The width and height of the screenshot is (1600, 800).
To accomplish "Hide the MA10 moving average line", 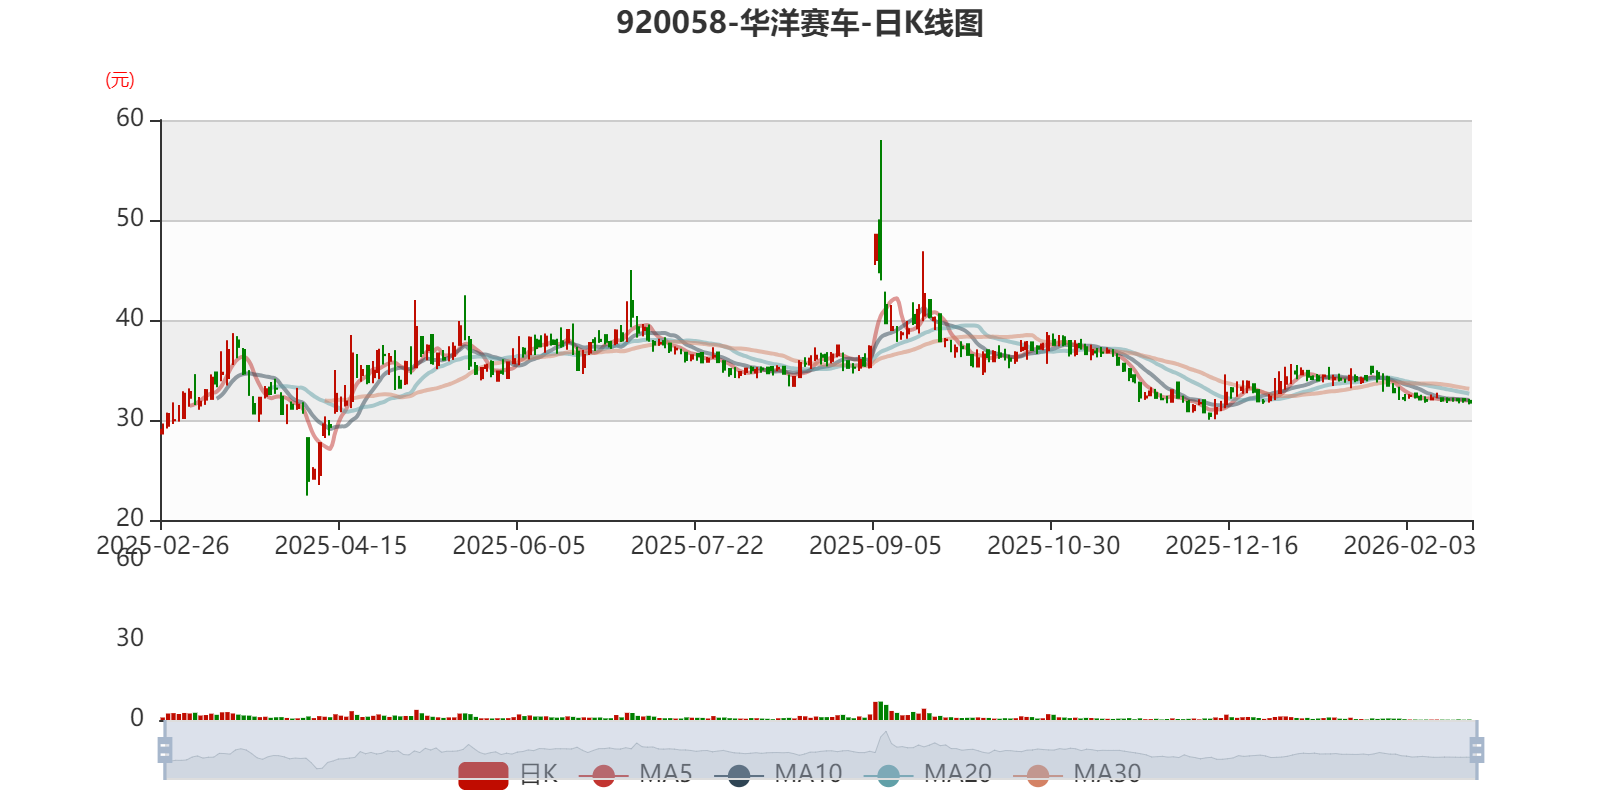I will [x=778, y=774].
